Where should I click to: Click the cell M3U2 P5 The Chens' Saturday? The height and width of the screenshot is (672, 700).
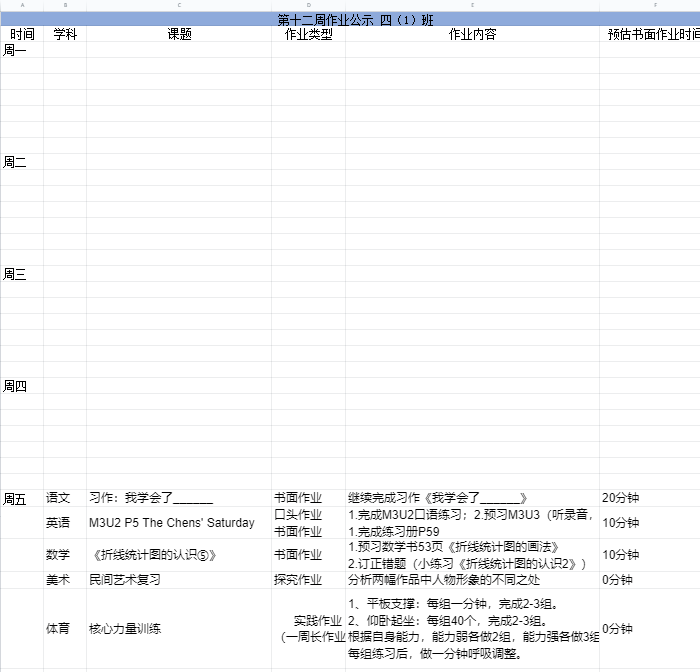(179, 522)
